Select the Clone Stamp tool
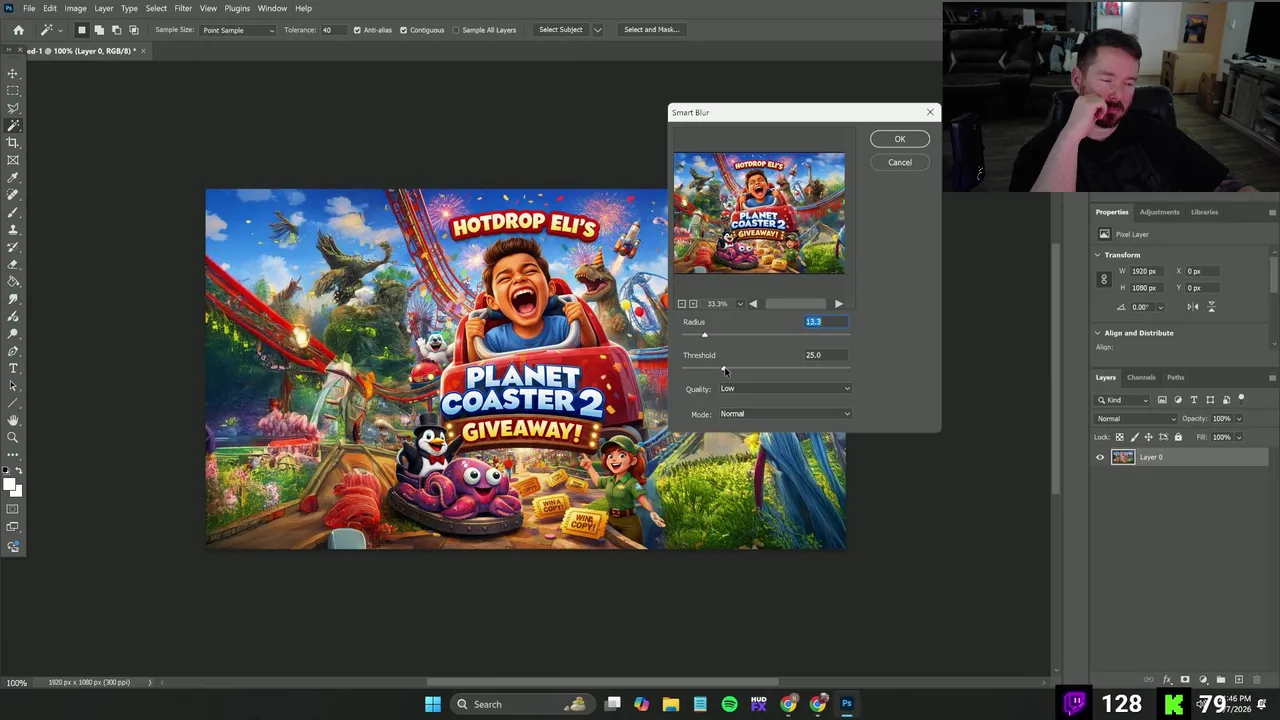Viewport: 1280px width, 720px height. tap(13, 229)
